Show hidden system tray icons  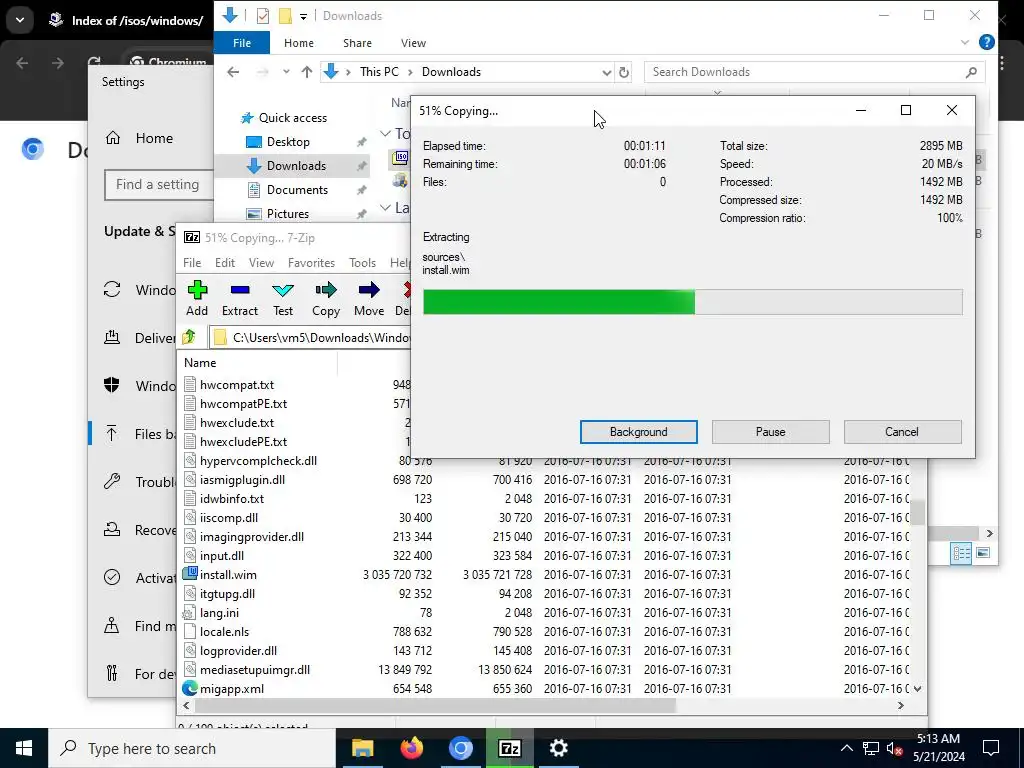point(846,748)
